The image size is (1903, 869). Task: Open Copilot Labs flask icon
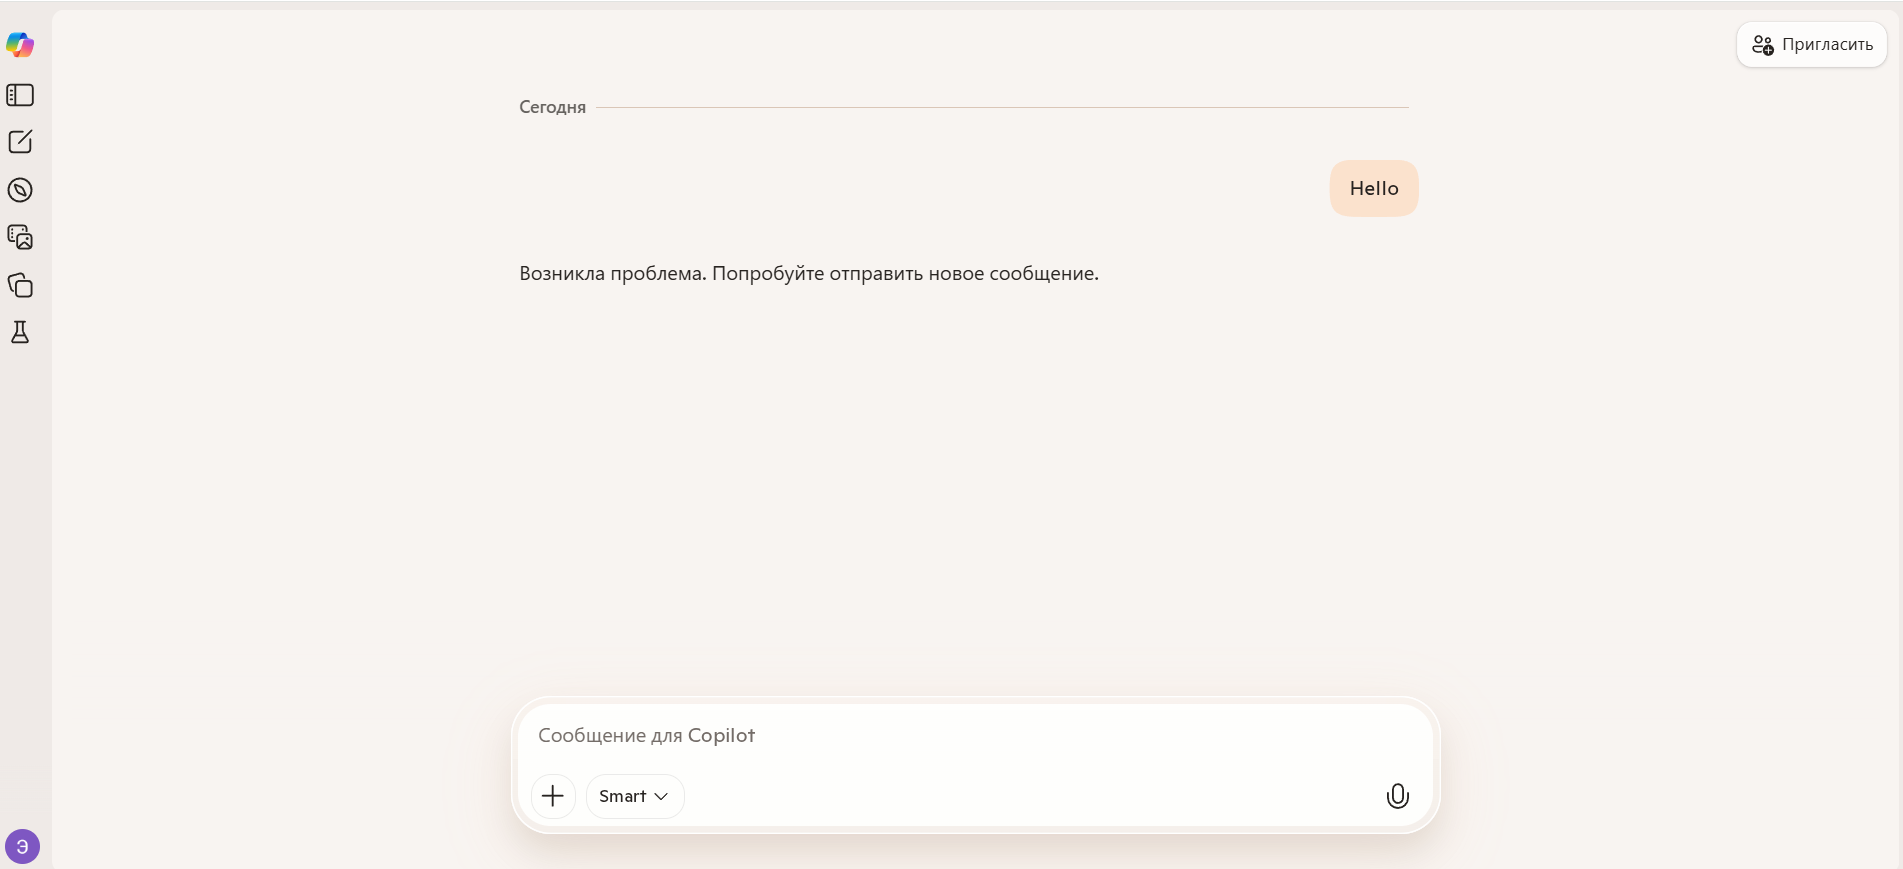tap(20, 332)
